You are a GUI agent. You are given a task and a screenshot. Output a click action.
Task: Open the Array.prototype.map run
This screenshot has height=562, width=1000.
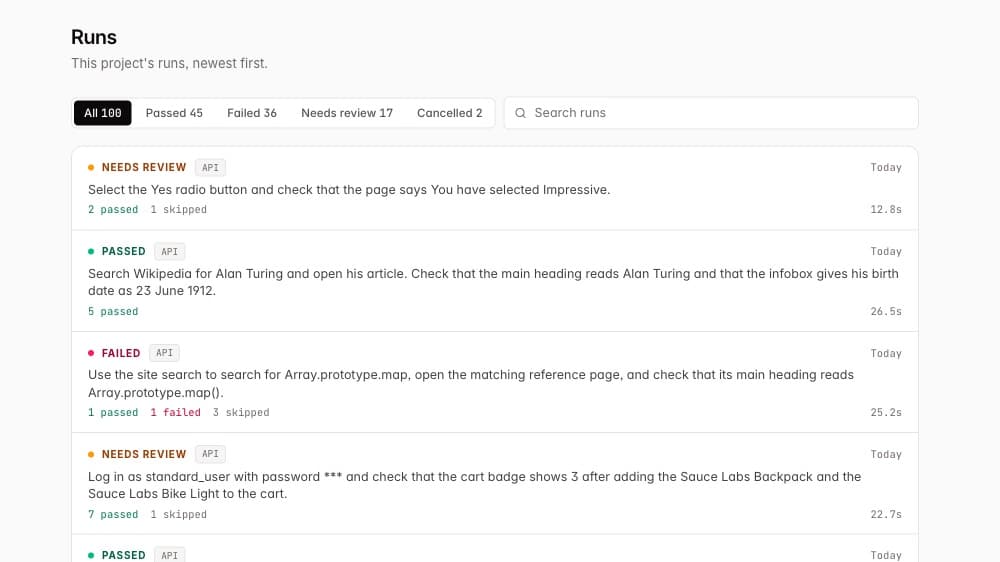tap(495, 382)
